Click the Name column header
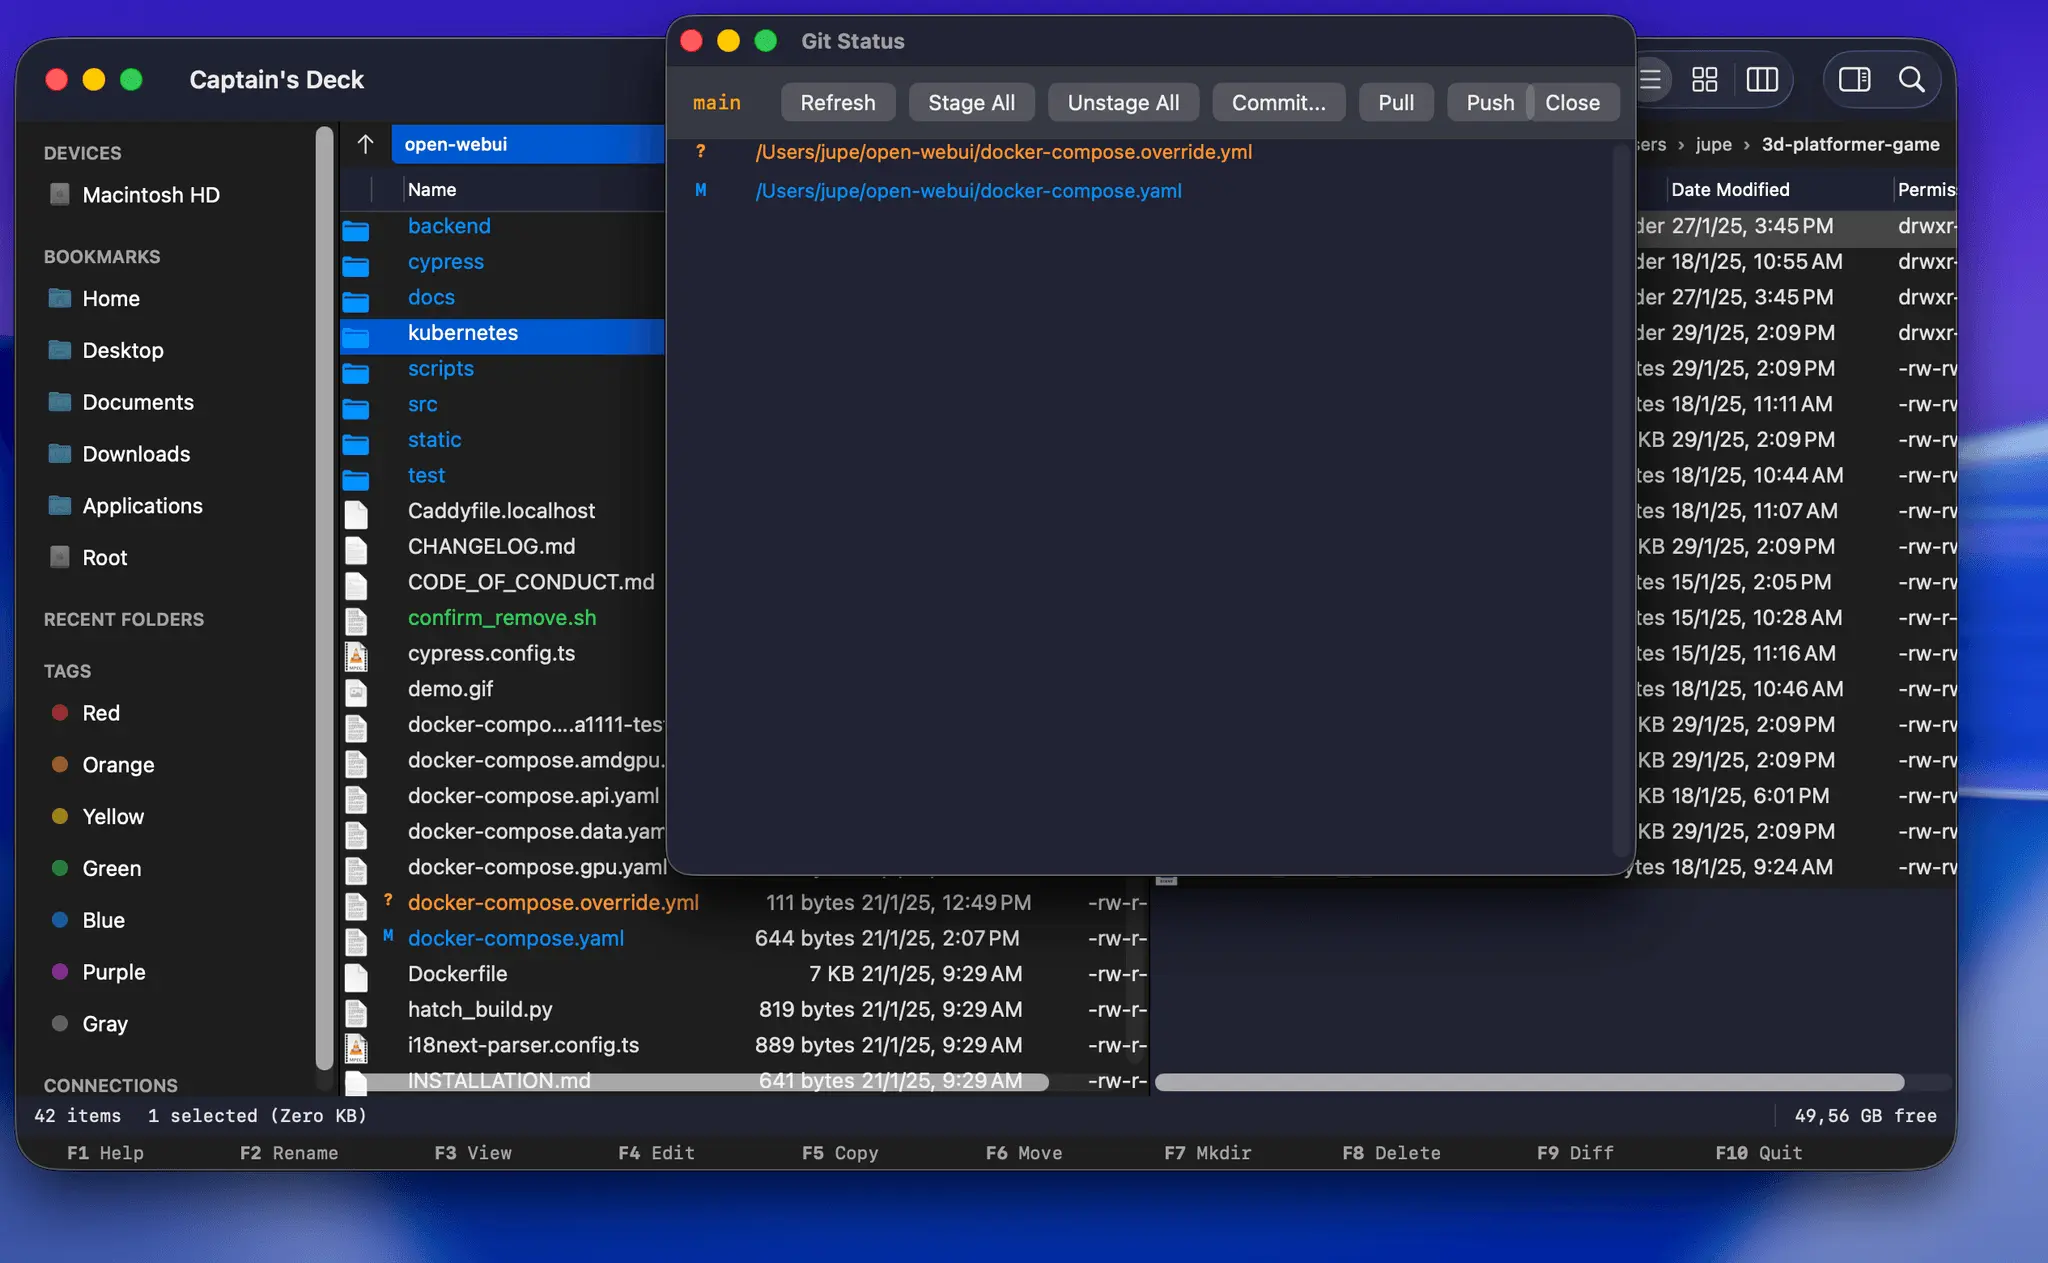This screenshot has width=2048, height=1263. [x=432, y=190]
